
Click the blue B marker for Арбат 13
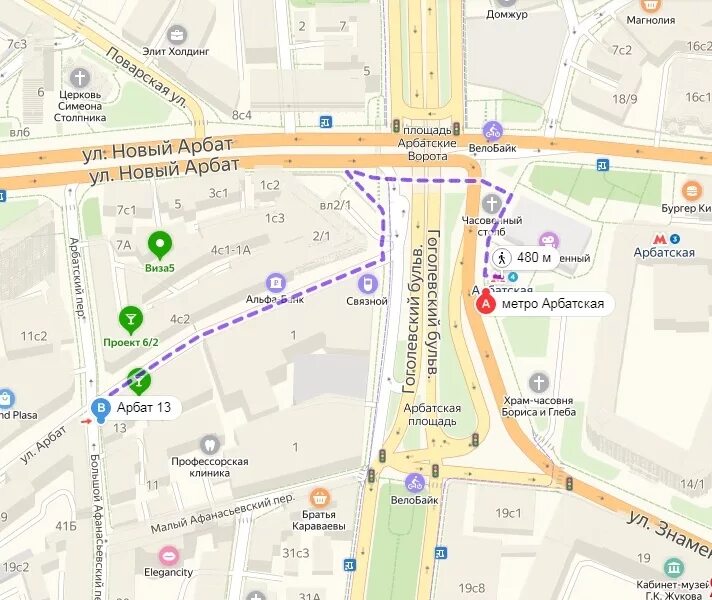point(101,407)
